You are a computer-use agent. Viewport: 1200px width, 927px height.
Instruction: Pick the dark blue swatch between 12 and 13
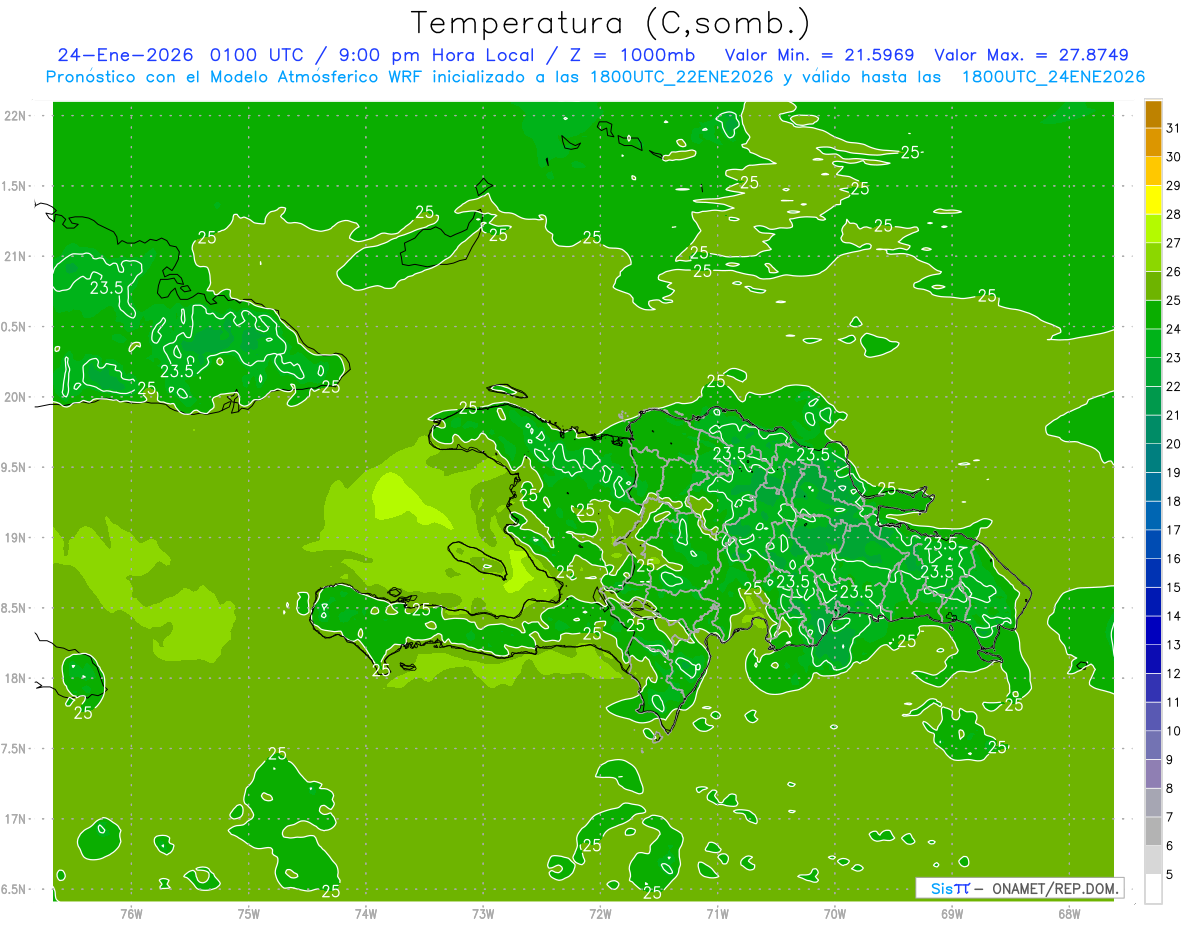tap(1153, 660)
